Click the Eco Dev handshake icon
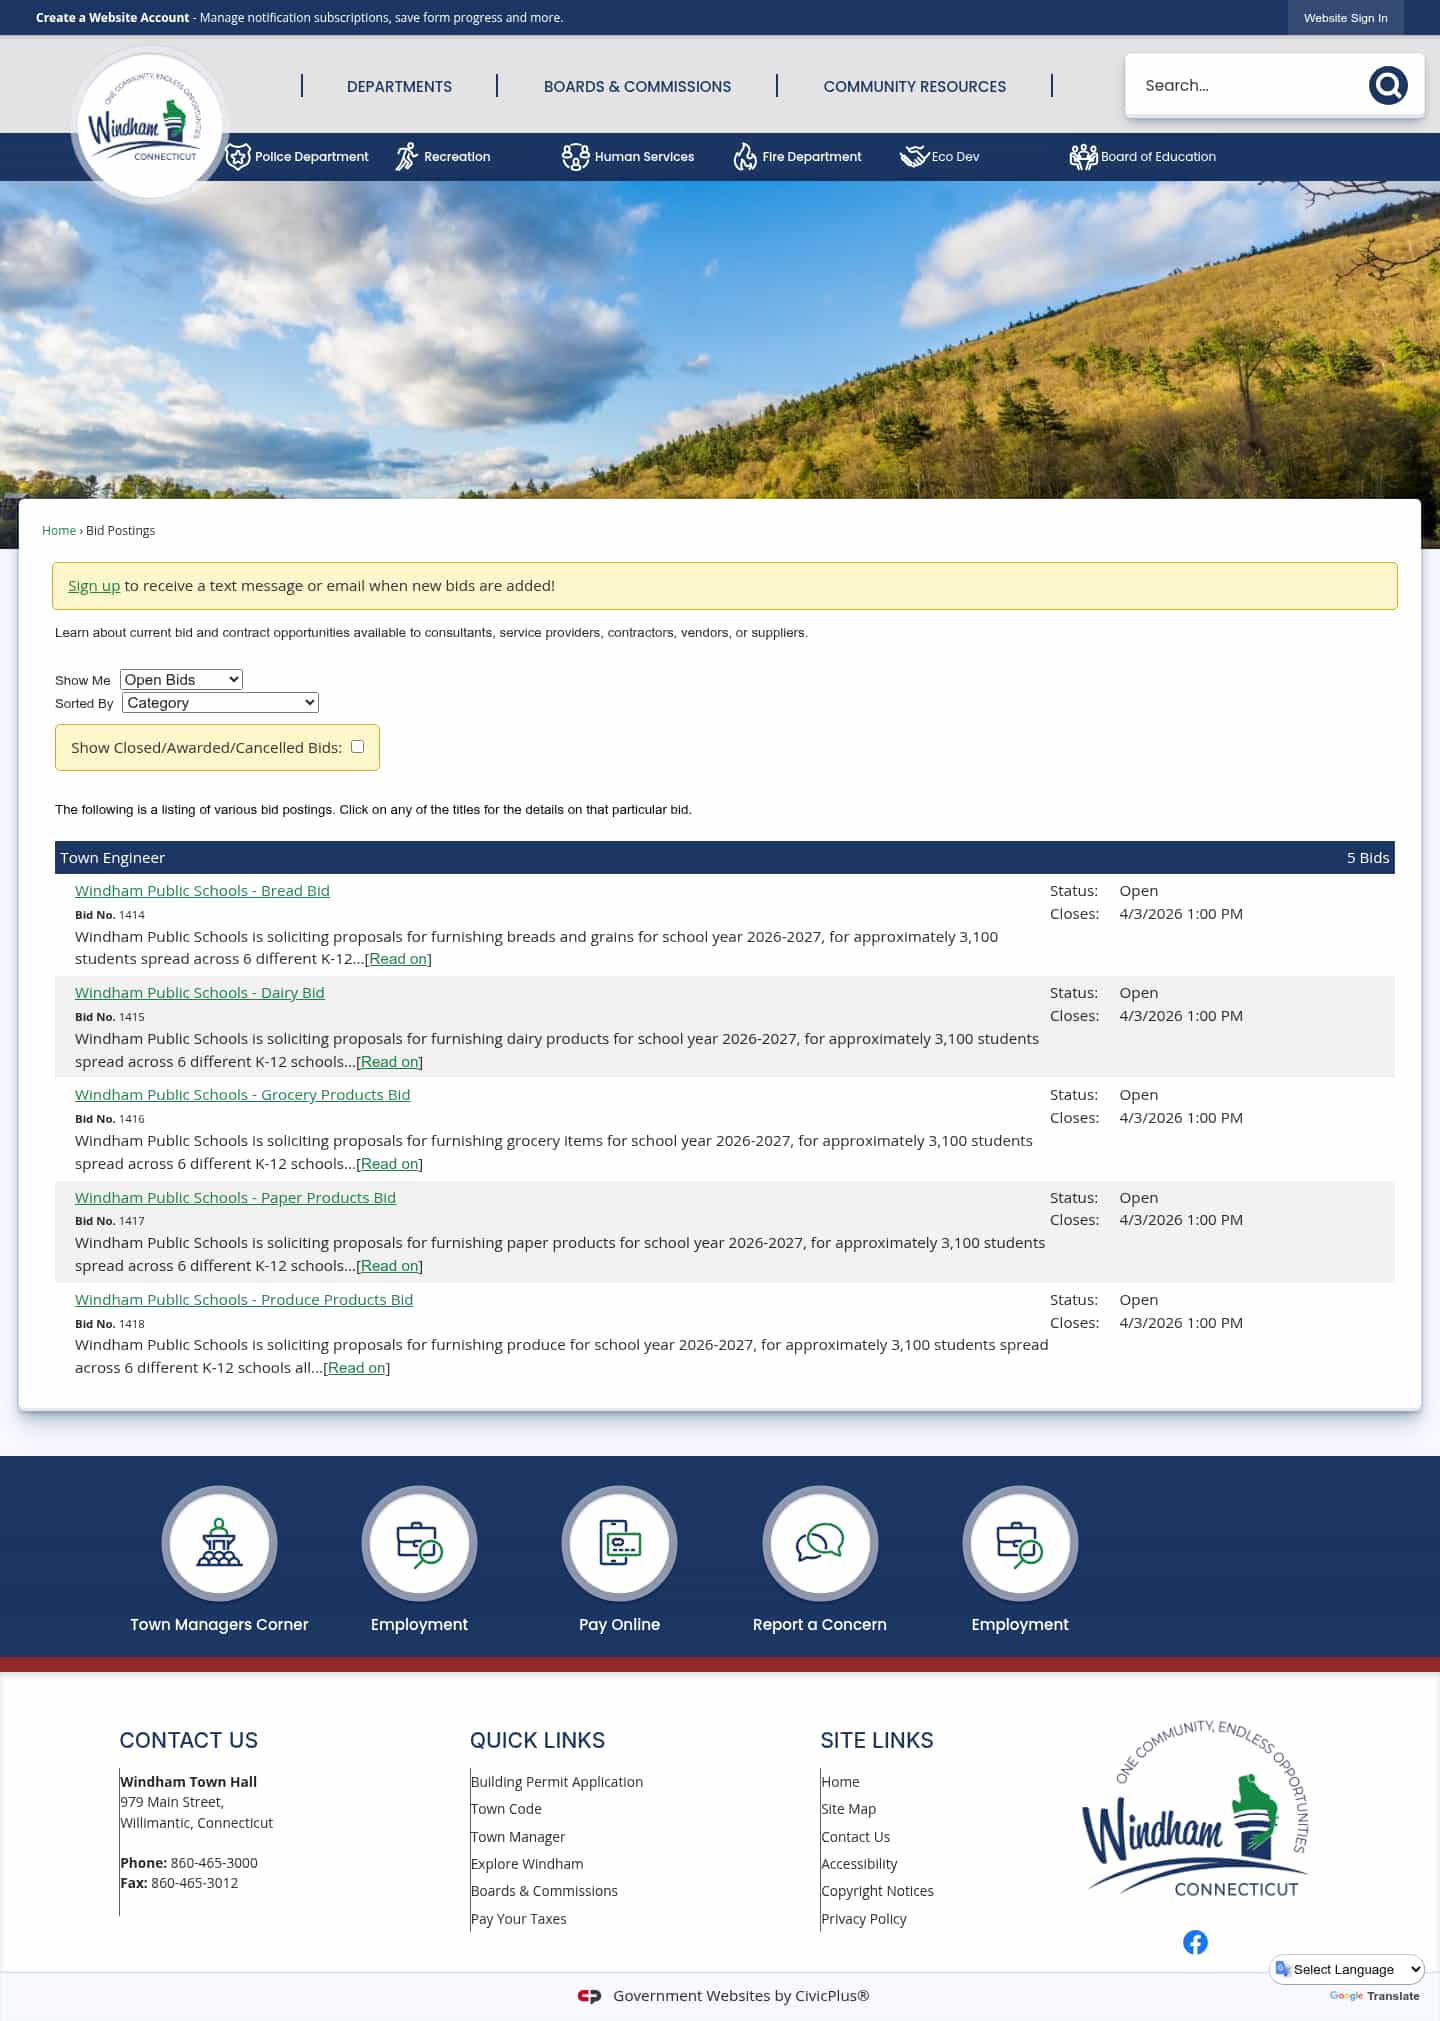This screenshot has height=2021, width=1440. (x=914, y=157)
